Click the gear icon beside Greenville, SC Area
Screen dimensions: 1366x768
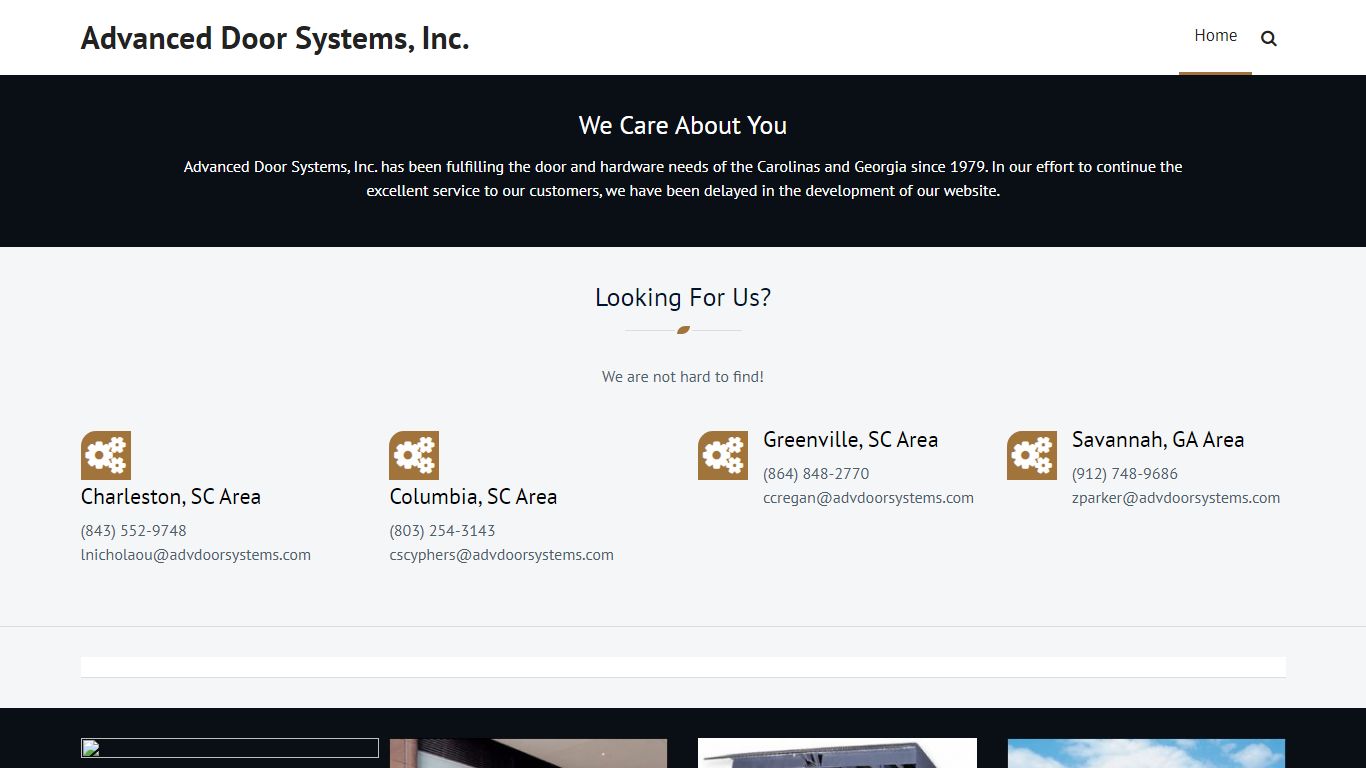[723, 455]
